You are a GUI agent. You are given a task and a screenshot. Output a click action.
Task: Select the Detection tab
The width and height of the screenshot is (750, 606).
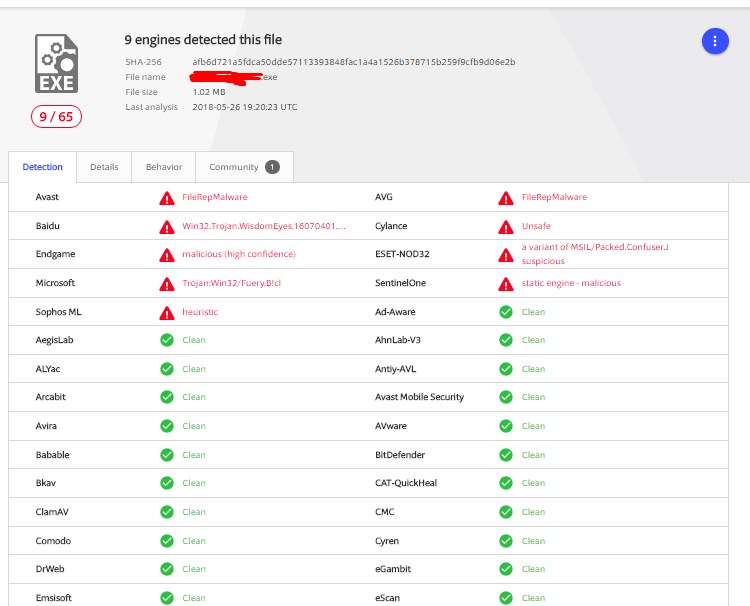[x=43, y=167]
